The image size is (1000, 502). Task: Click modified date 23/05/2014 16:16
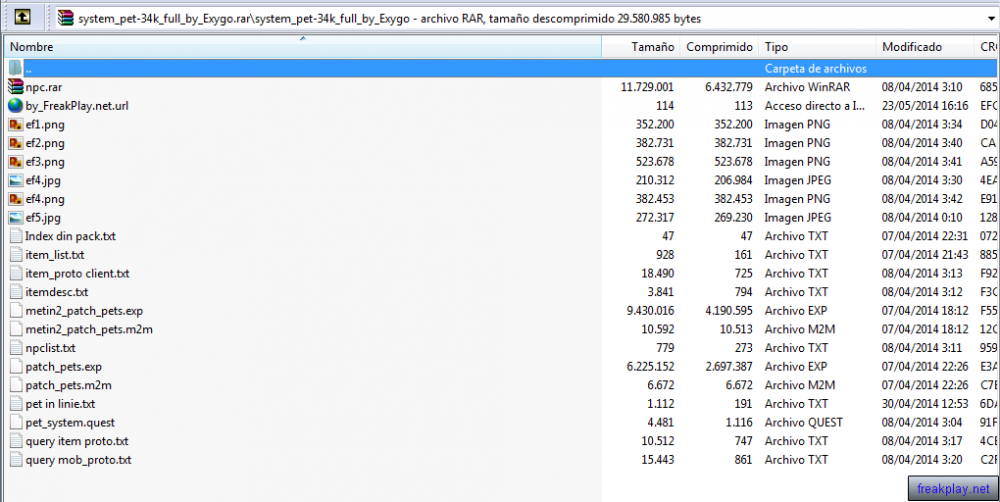click(925, 106)
